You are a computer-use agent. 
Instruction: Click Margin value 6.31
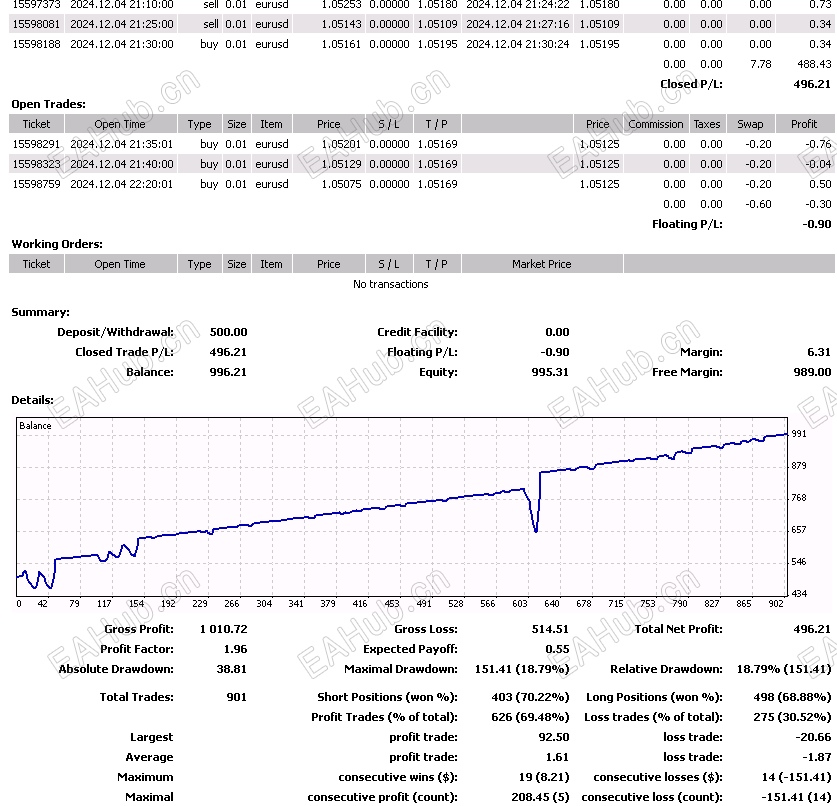[819, 352]
